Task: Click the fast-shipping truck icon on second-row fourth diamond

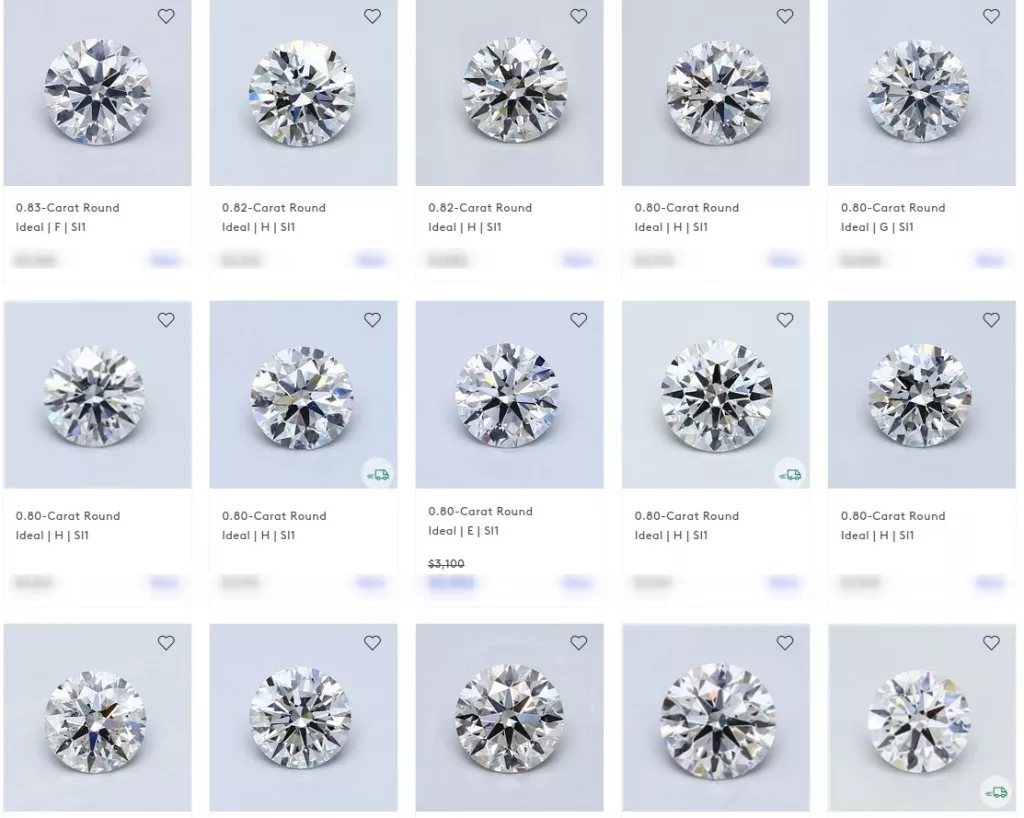Action: 790,475
